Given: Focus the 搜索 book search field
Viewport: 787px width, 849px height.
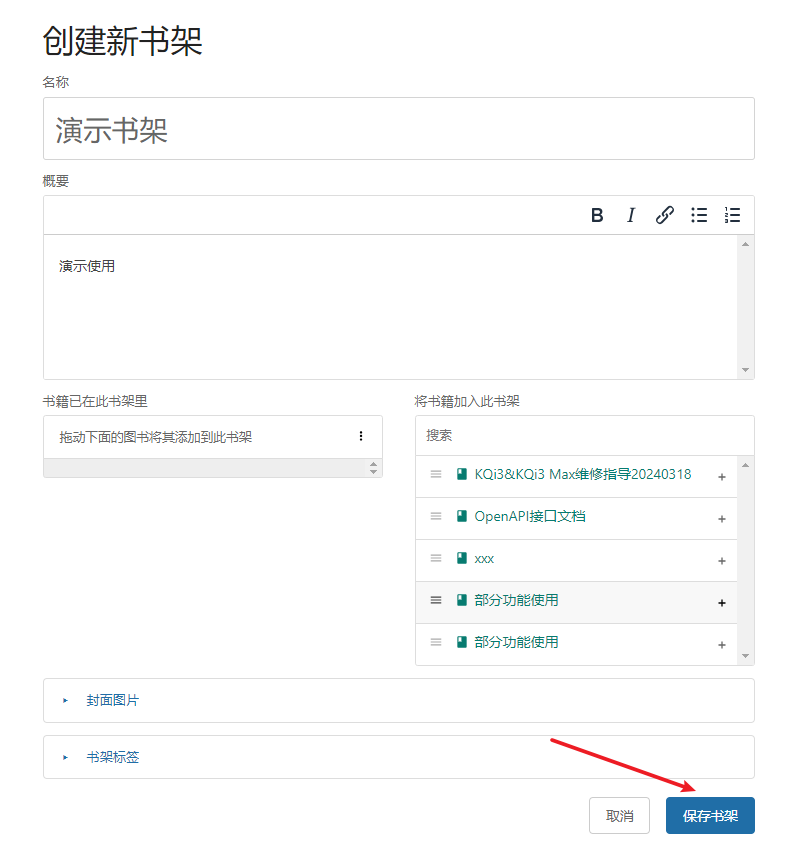Looking at the screenshot, I should [584, 436].
